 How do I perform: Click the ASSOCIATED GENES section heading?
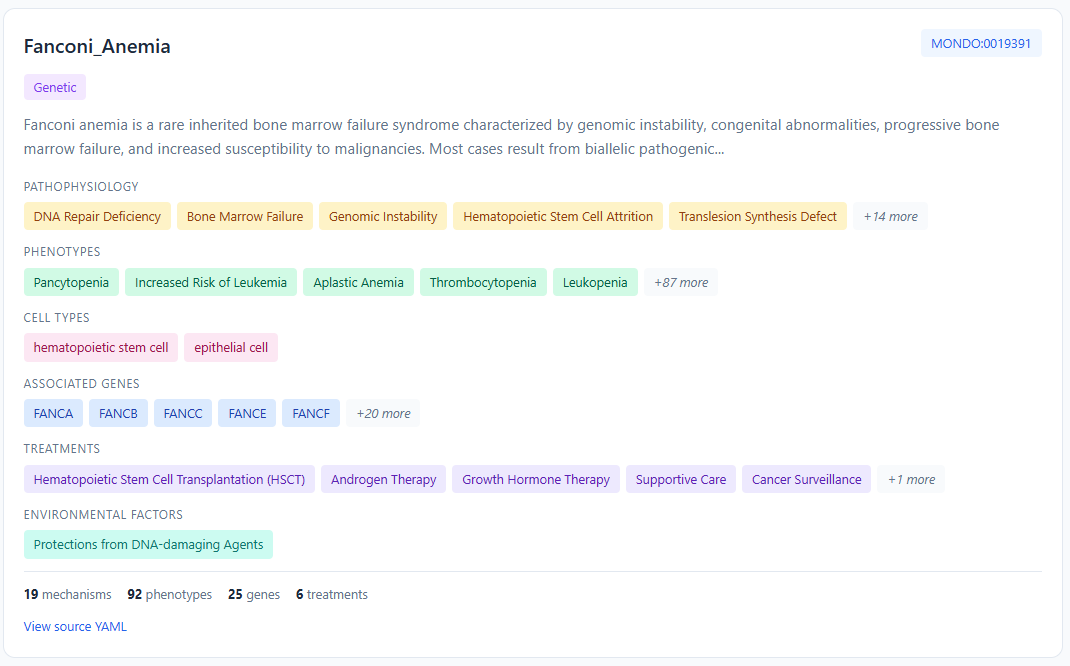pos(82,383)
